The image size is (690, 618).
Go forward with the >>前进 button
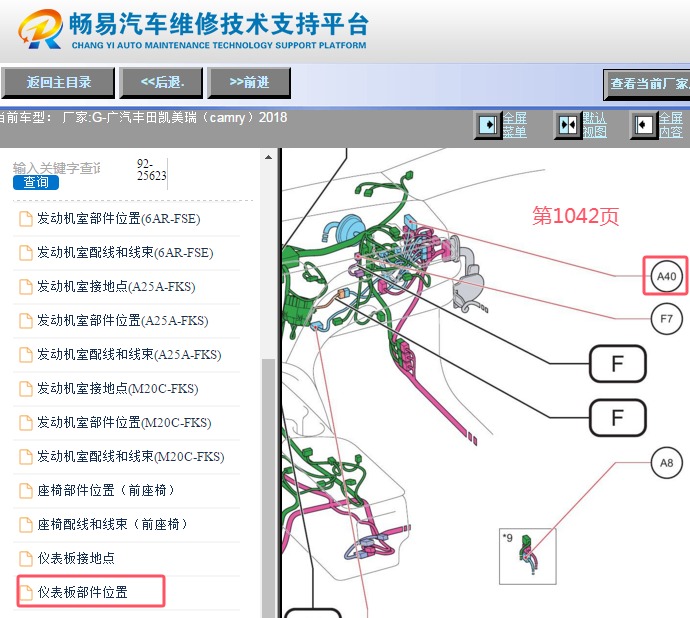click(249, 82)
